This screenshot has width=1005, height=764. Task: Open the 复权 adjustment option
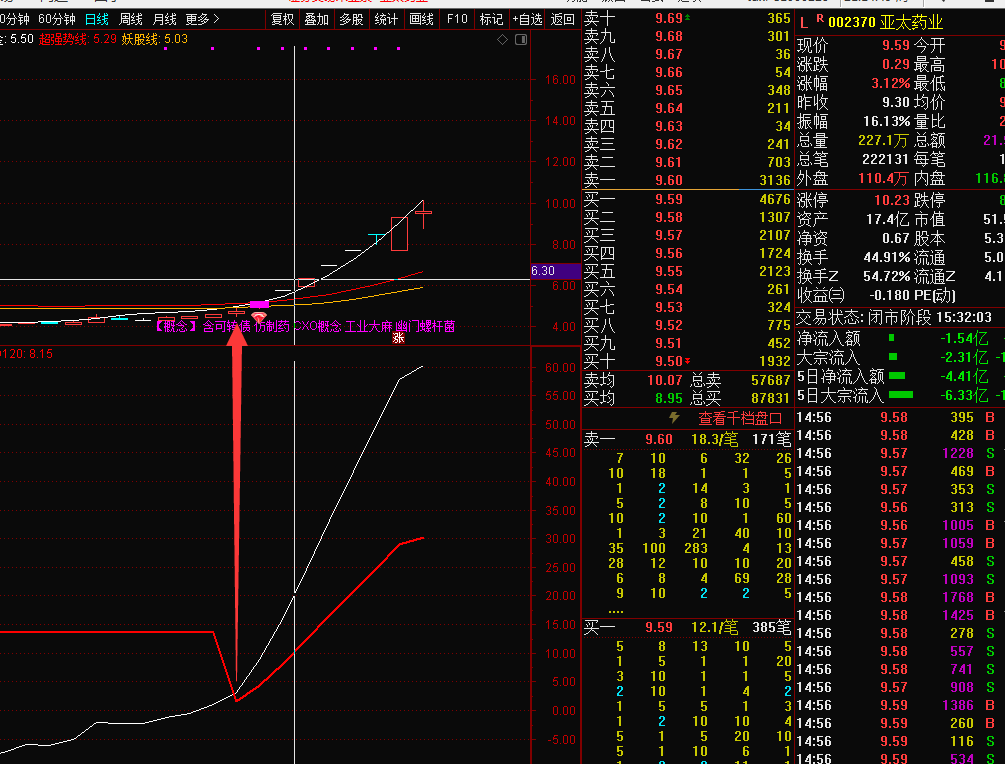[x=283, y=19]
